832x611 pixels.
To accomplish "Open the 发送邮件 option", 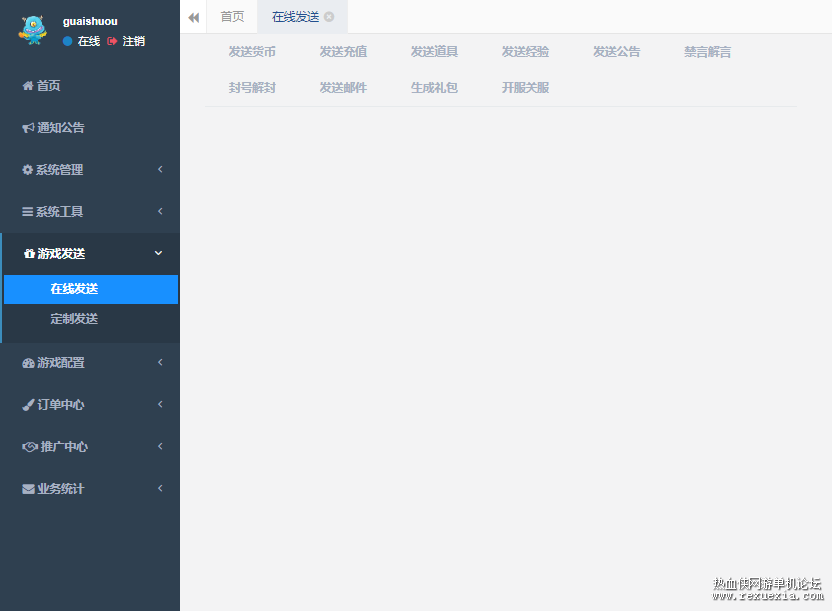I will click(x=343, y=88).
